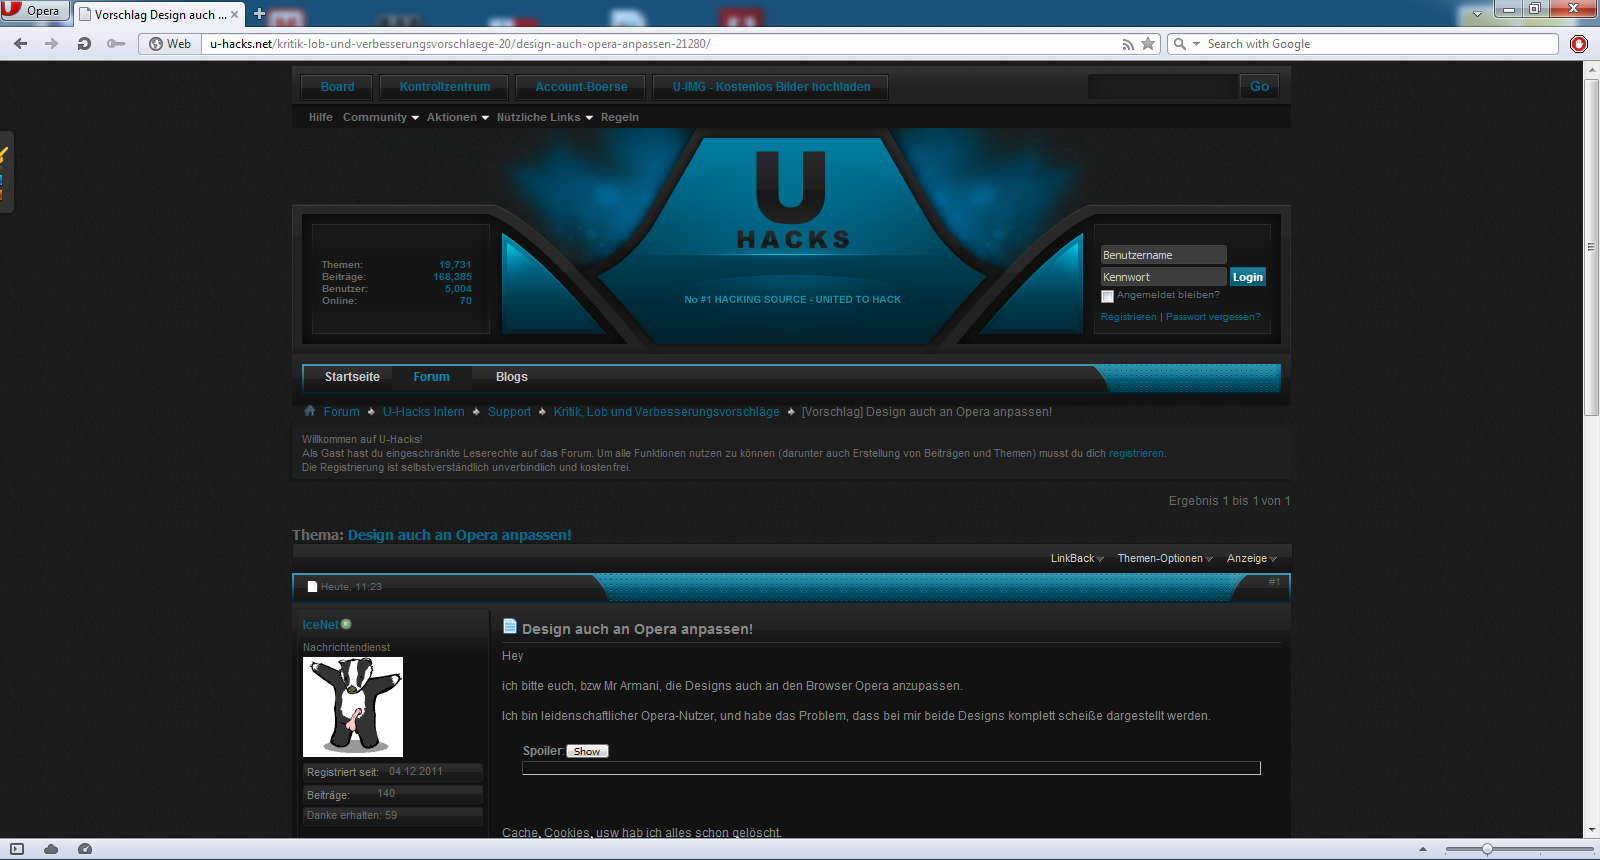Open the Themen-Optionen dropdown
This screenshot has width=1600, height=860.
(1164, 558)
